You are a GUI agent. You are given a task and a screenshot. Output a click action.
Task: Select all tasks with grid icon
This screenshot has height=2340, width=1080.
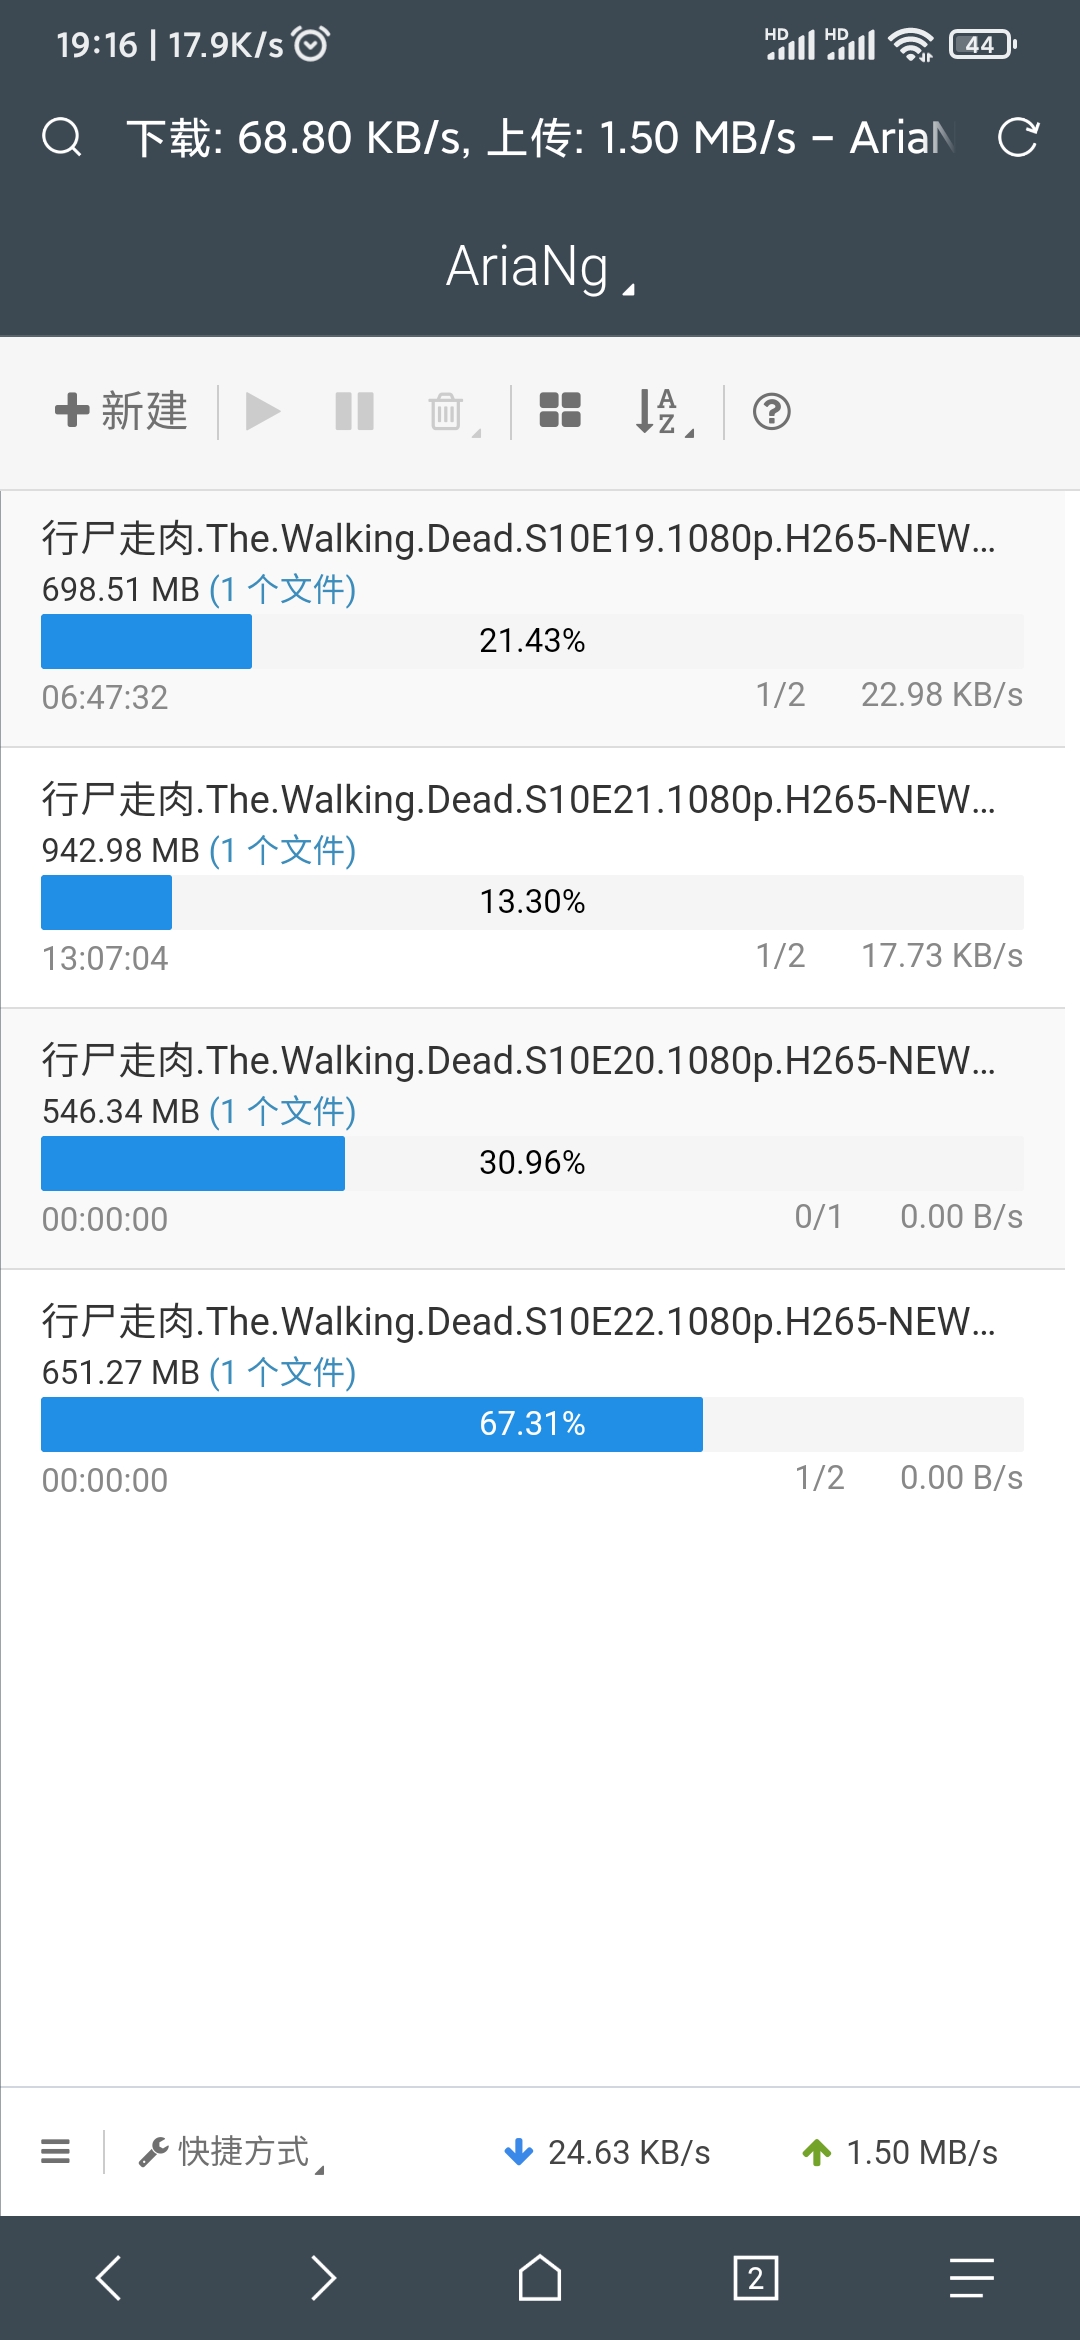point(560,410)
